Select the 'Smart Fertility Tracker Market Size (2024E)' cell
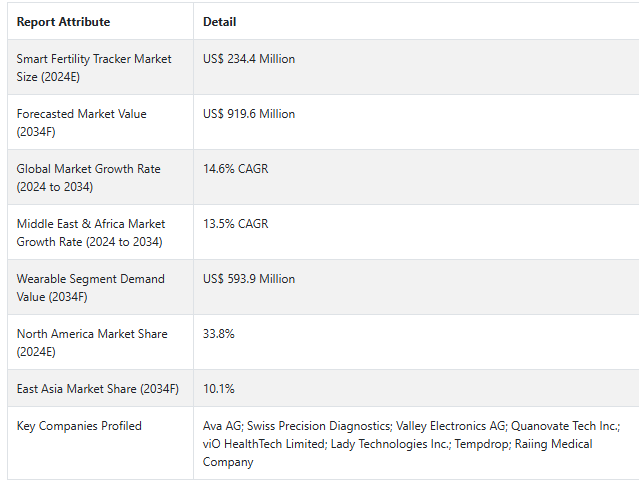This screenshot has height=484, width=639. tap(94, 68)
